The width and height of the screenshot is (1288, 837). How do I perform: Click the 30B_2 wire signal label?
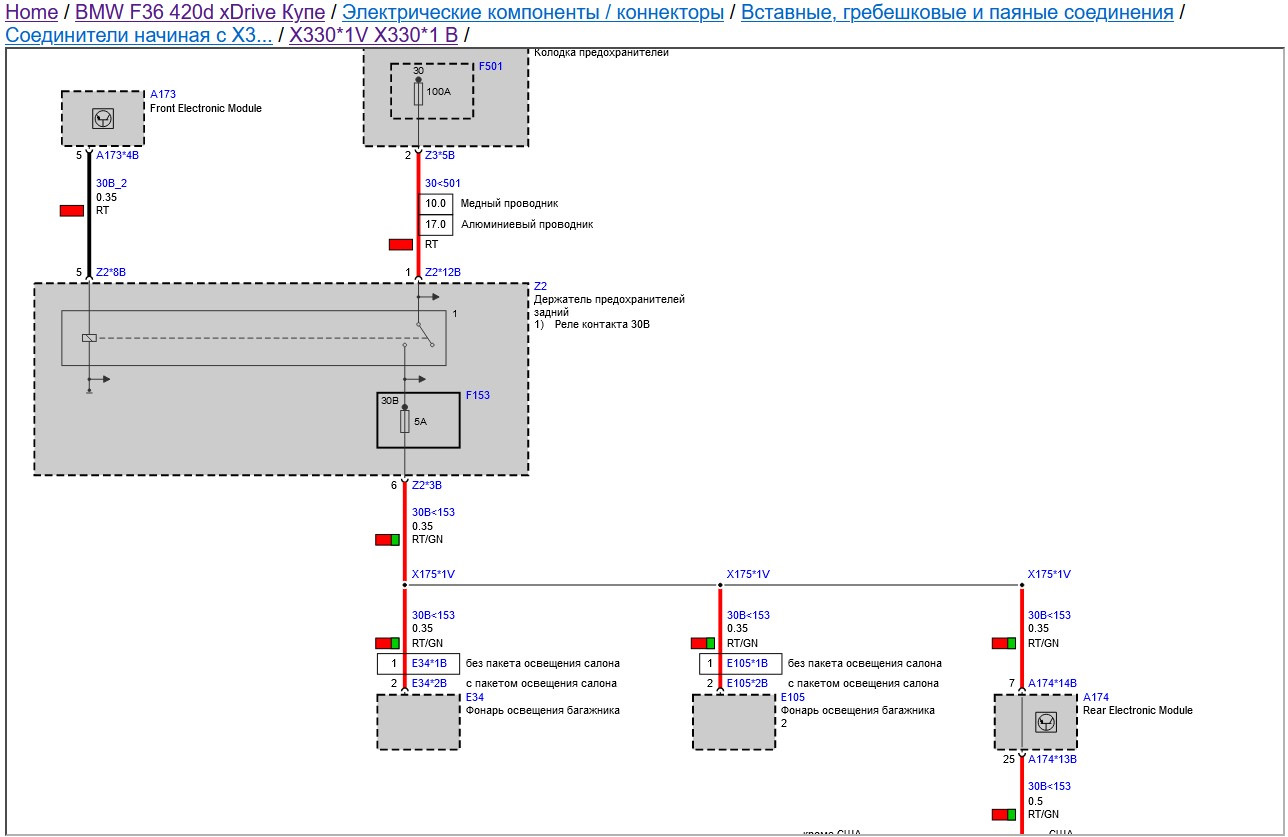(112, 184)
